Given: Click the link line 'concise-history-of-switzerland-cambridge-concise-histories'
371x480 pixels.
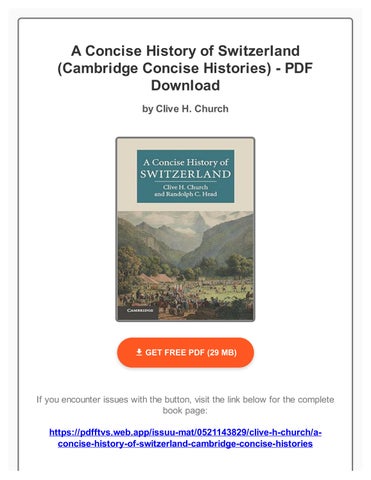Looking at the screenshot, I should (185, 444).
